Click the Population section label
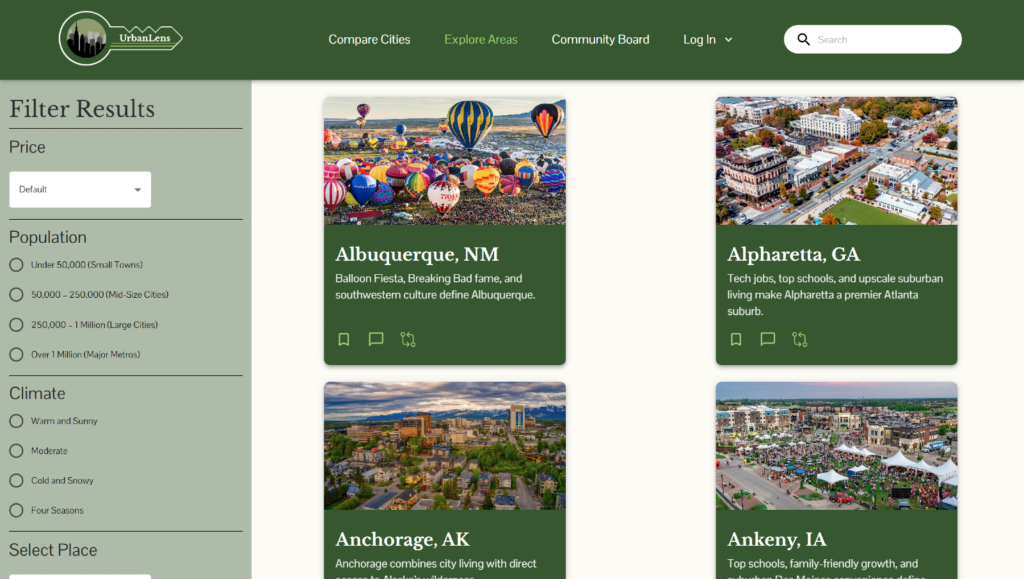The width and height of the screenshot is (1024, 579). click(48, 238)
